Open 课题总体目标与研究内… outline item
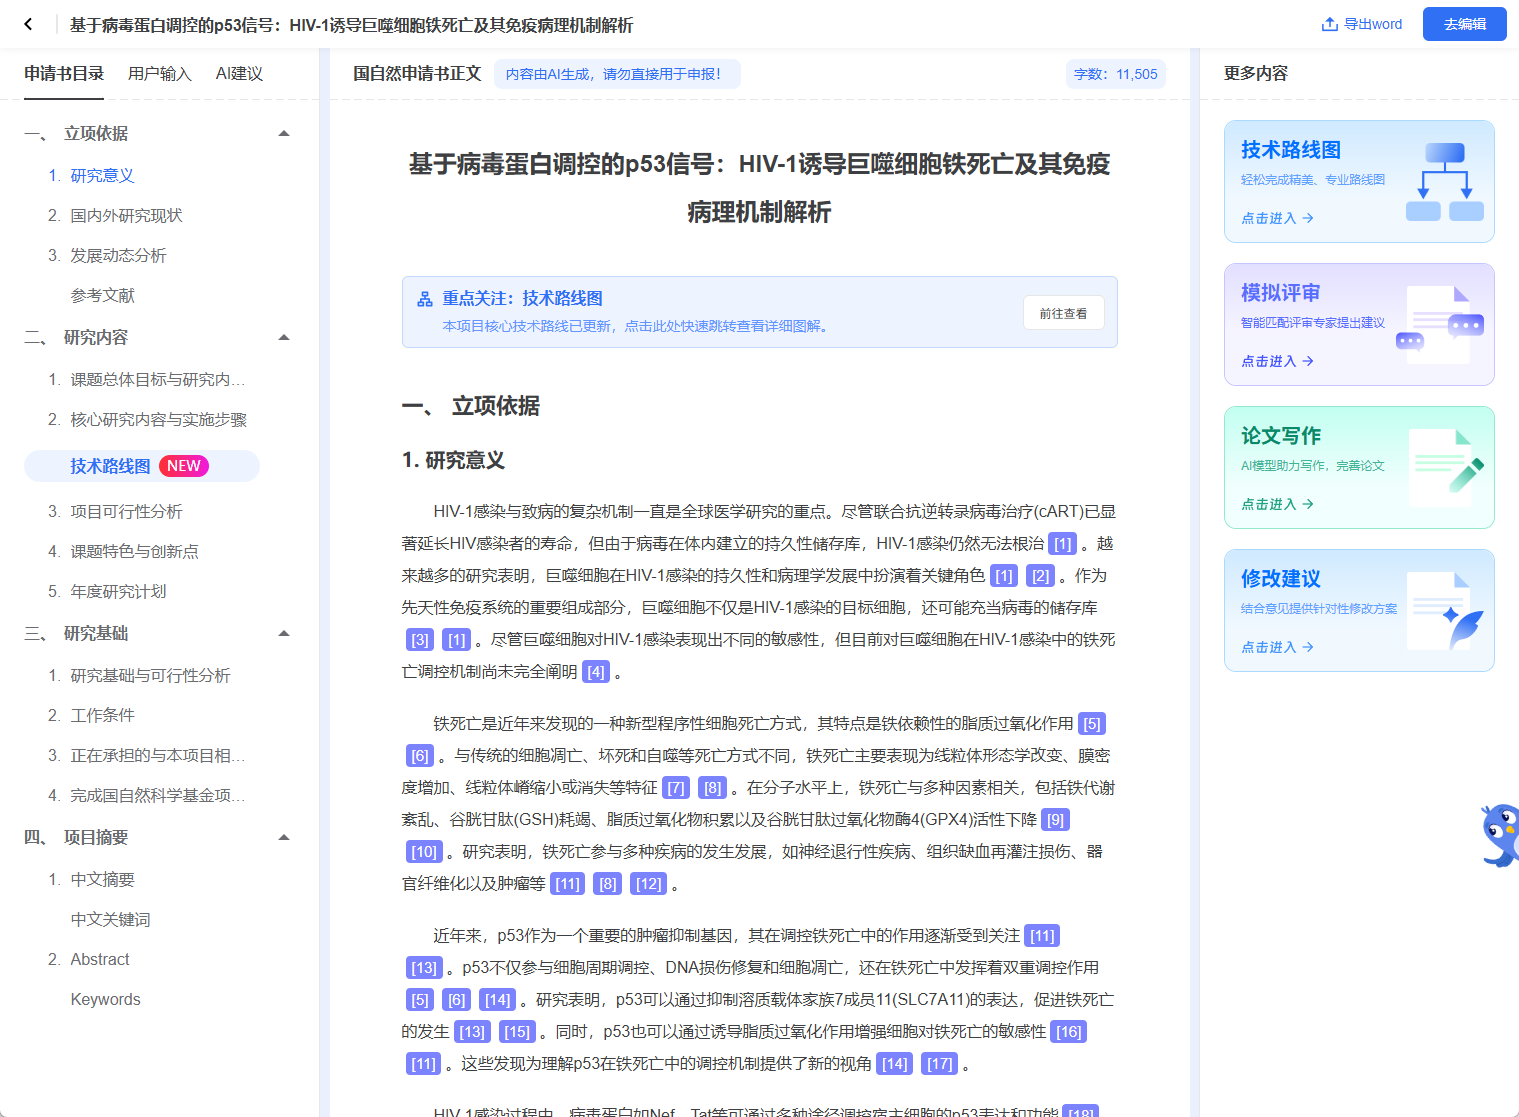The height and width of the screenshot is (1117, 1519). pos(157,380)
